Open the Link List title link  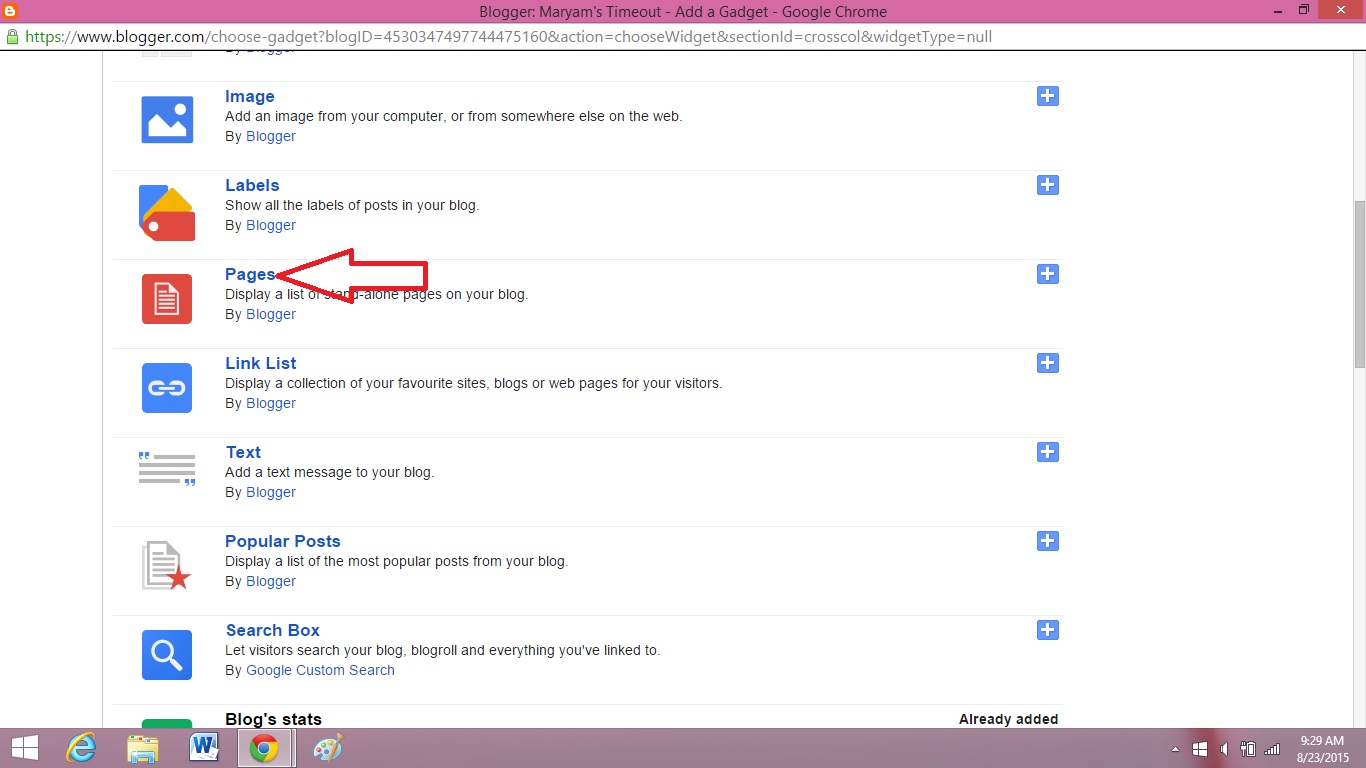point(261,364)
